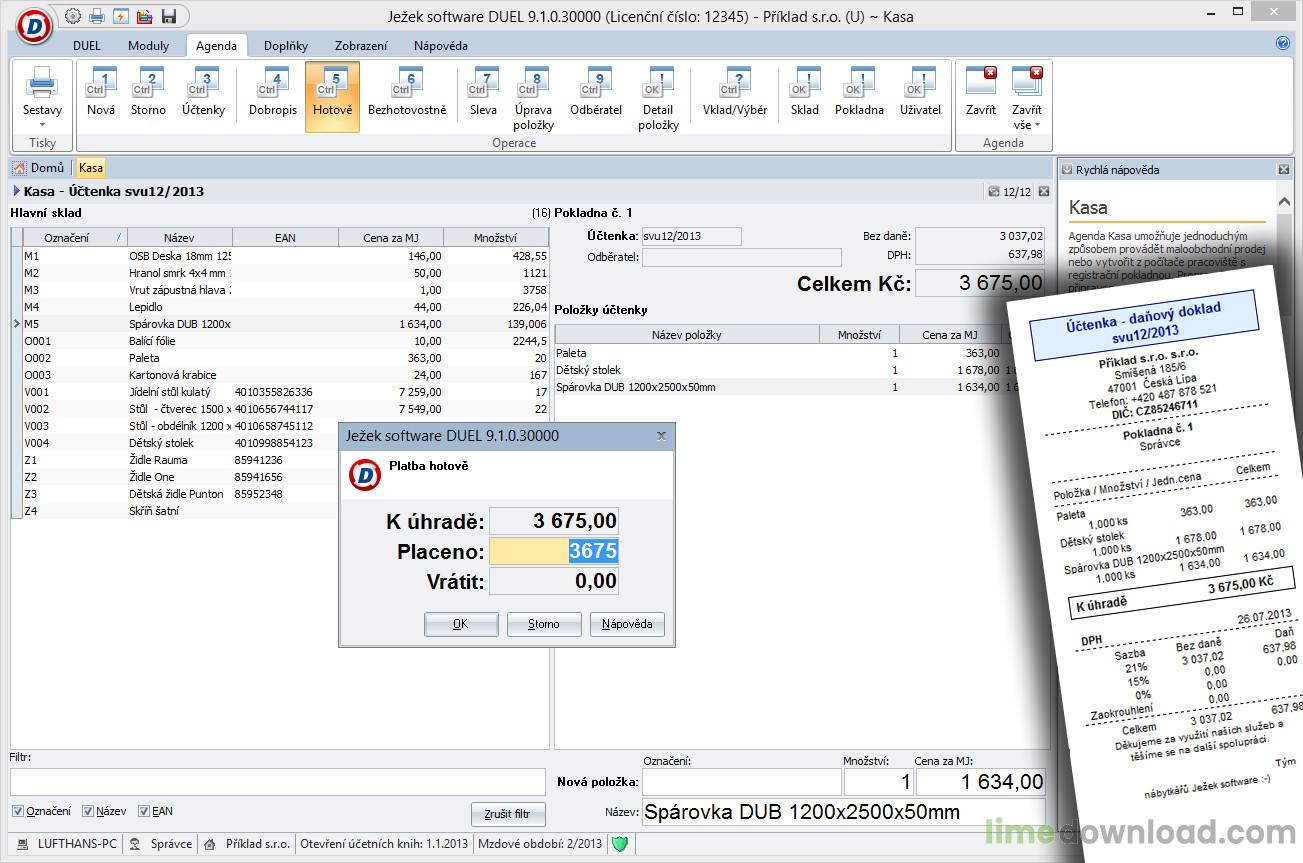The image size is (1303, 863).
Task: Expand the Sestavy dropdown arrow
Action: (x=43, y=125)
